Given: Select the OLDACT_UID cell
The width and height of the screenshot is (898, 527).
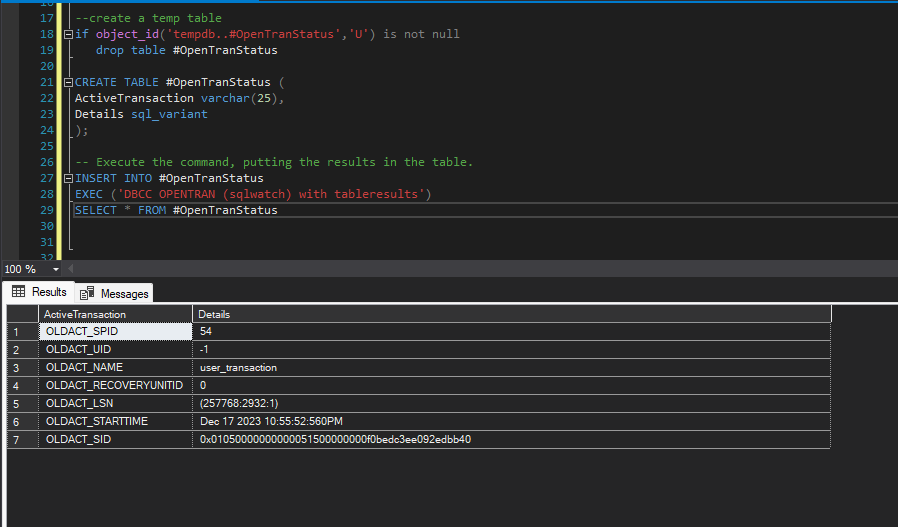Looking at the screenshot, I should [115, 349].
